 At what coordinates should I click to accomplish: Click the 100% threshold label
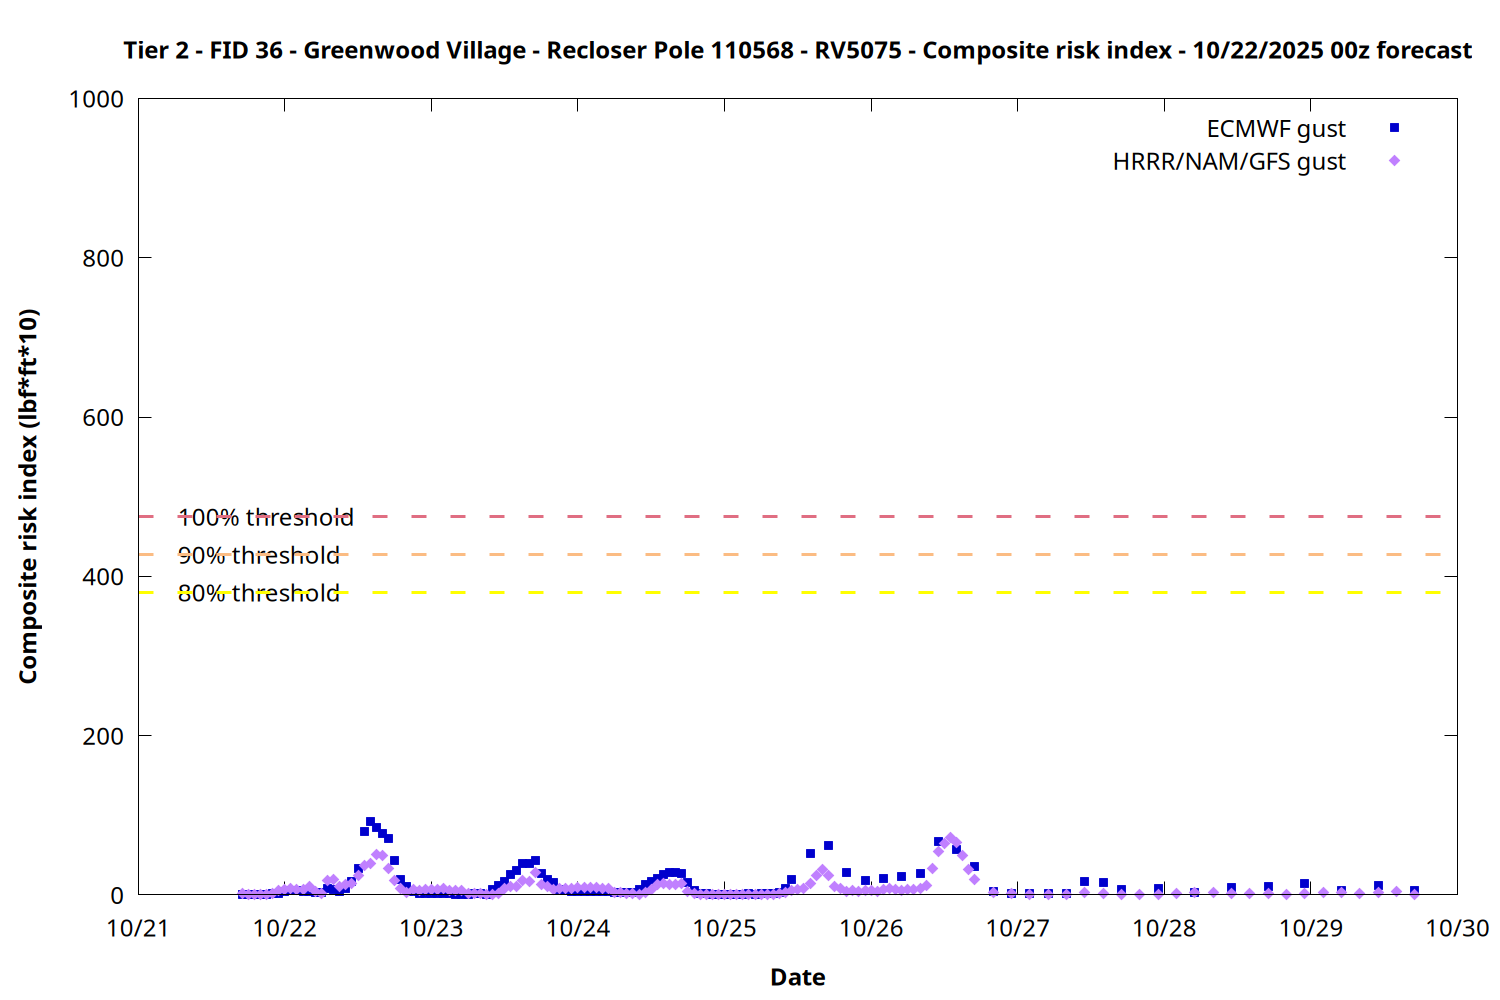pos(265,517)
